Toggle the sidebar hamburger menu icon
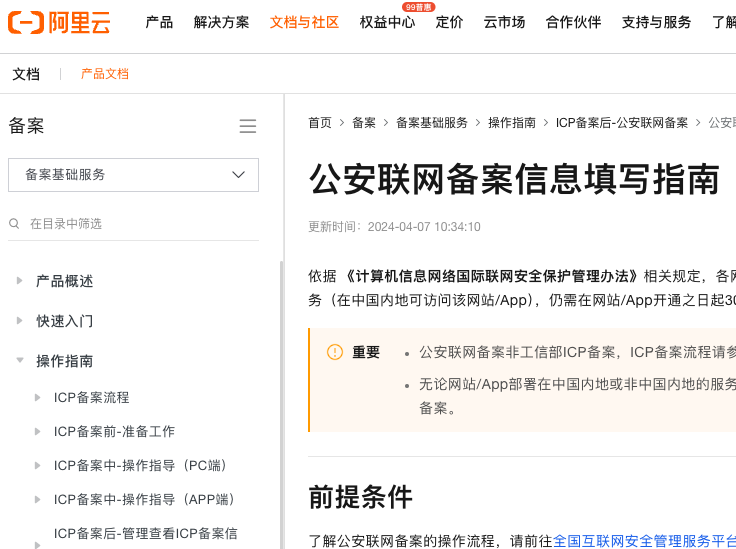The height and width of the screenshot is (549, 736). click(x=248, y=126)
